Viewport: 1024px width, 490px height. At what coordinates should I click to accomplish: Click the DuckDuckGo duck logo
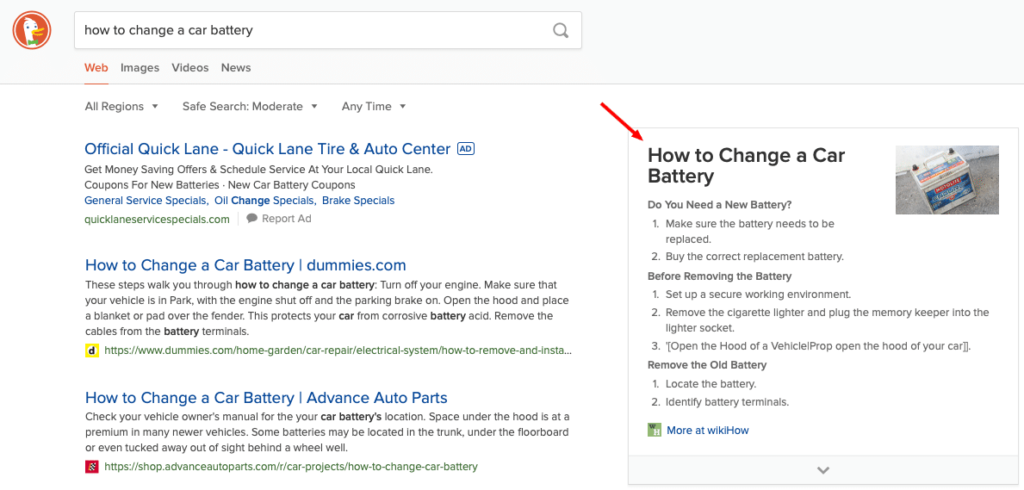click(x=32, y=29)
